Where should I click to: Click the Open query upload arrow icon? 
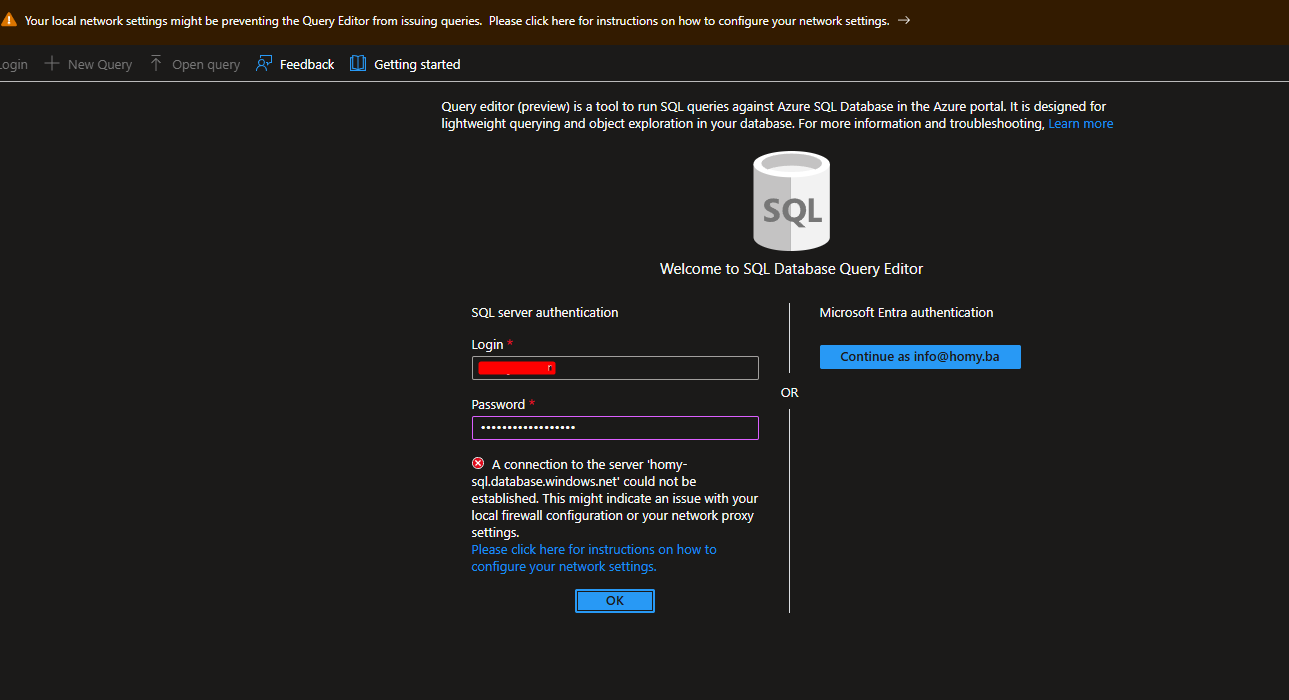click(156, 64)
